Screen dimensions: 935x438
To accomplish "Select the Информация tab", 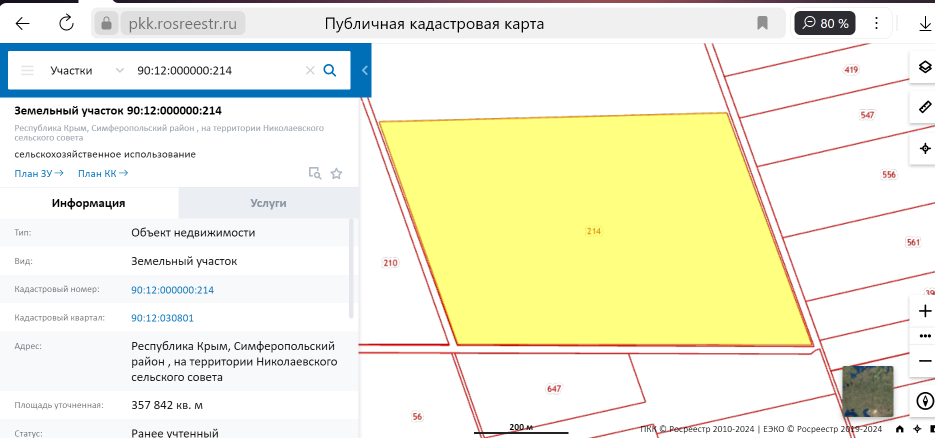I will [x=89, y=203].
